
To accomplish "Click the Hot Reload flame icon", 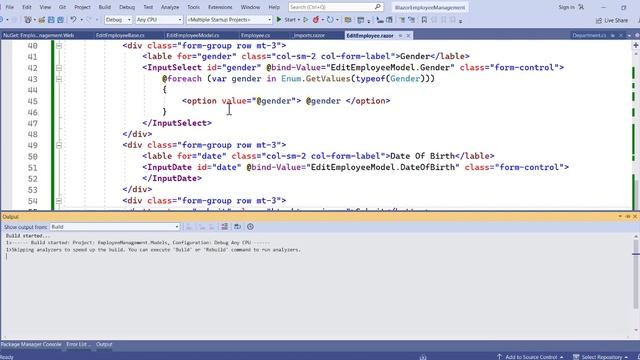I will 316,20.
